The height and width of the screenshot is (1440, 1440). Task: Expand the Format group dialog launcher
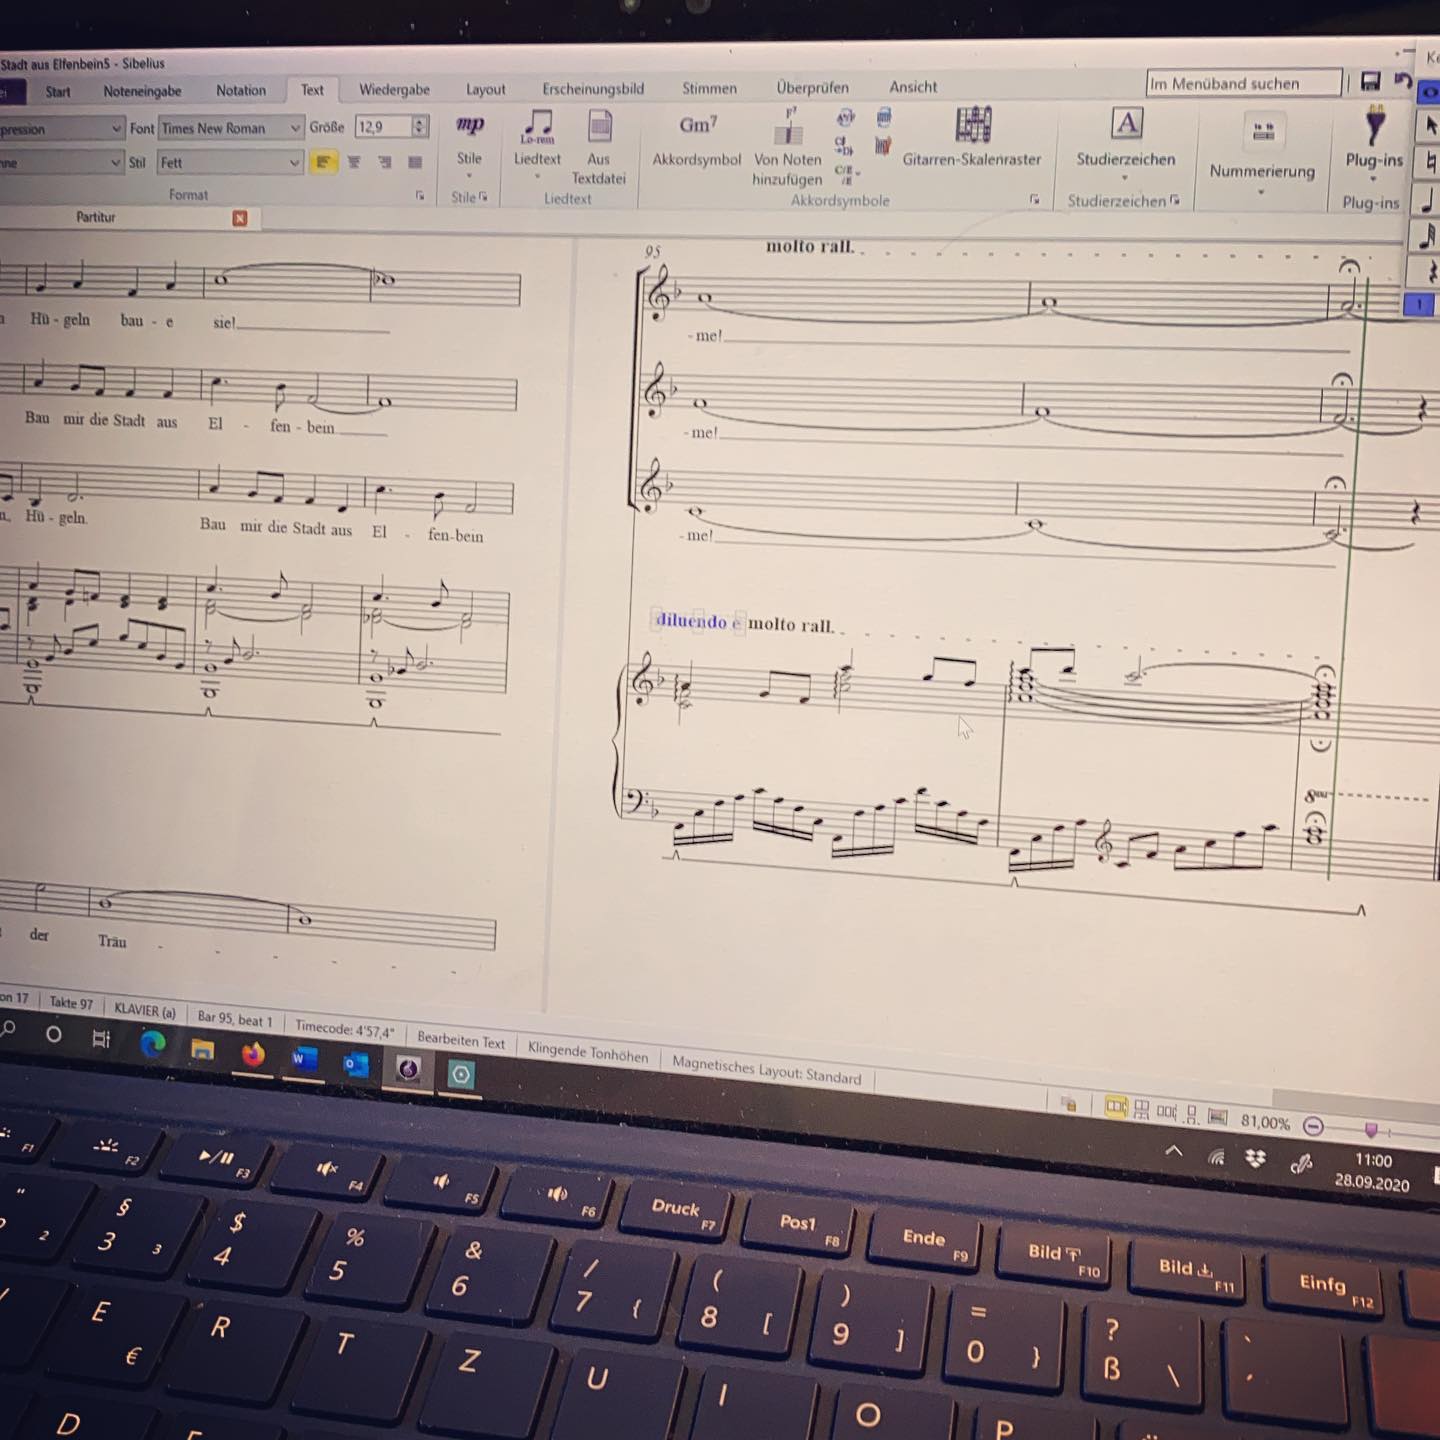click(420, 197)
